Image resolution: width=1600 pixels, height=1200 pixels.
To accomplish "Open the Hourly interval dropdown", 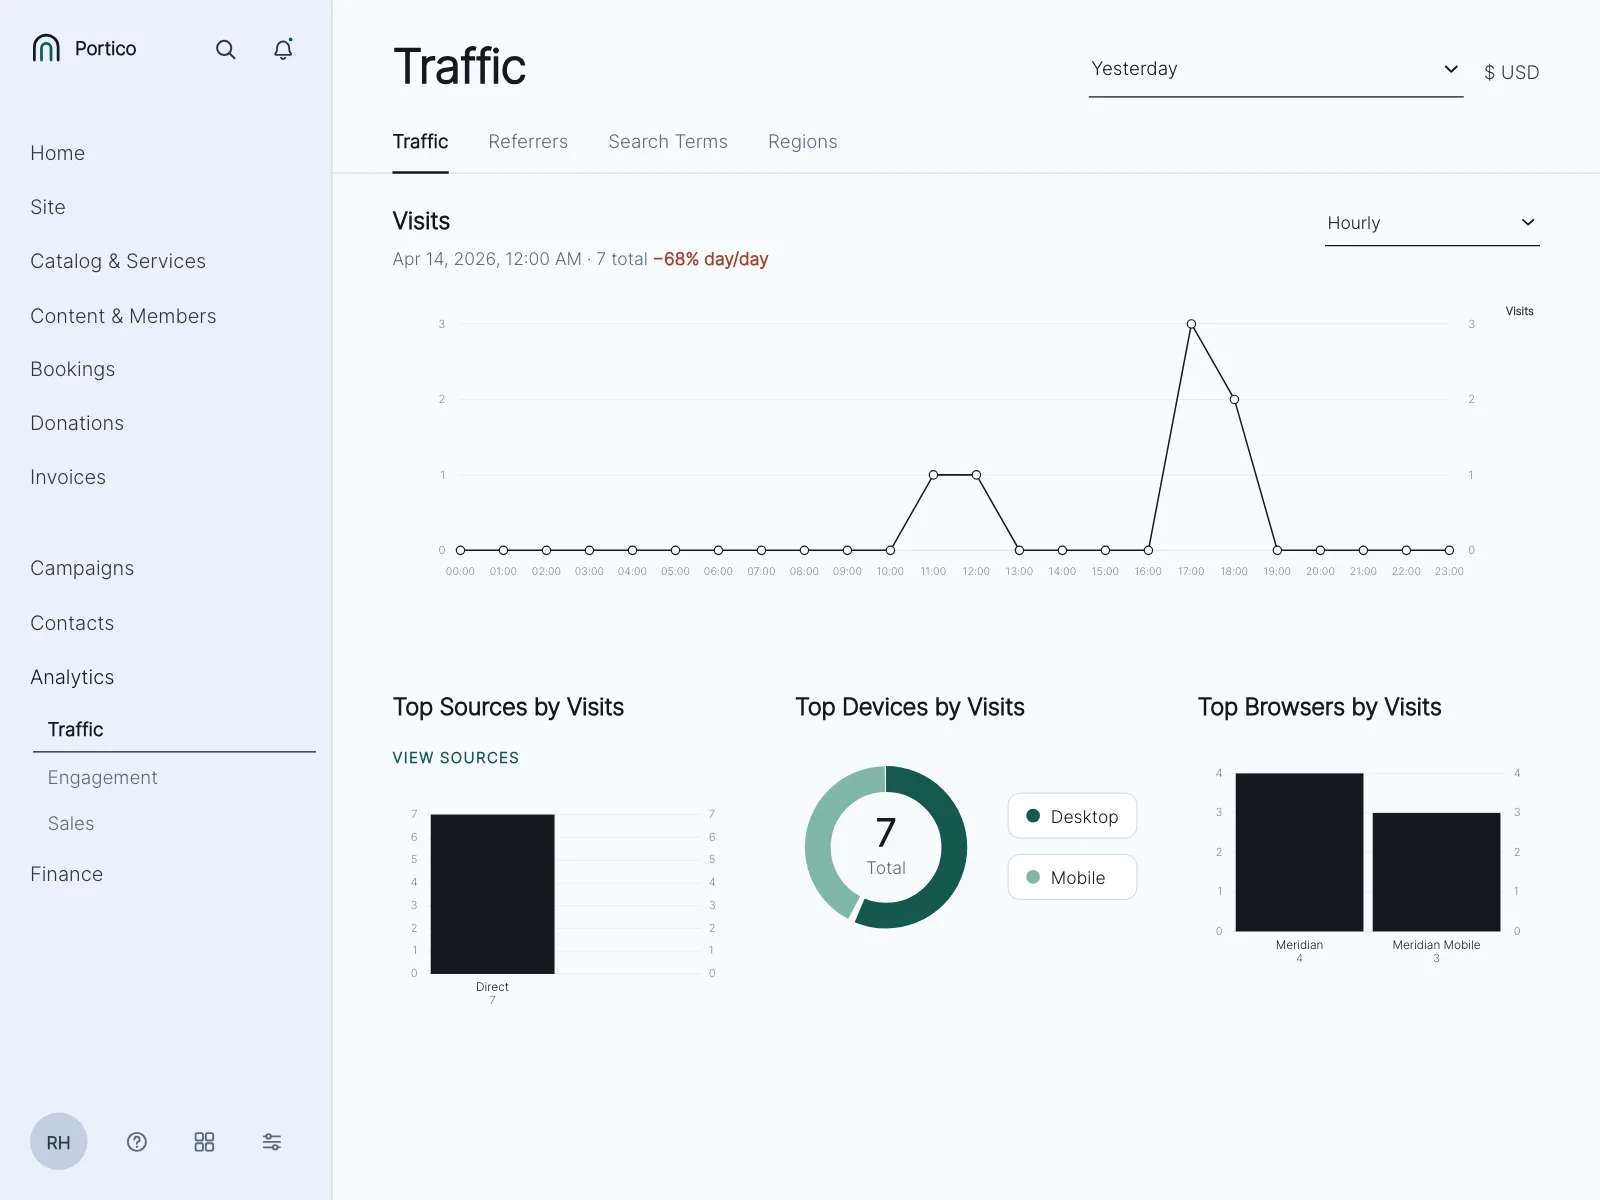I will pyautogui.click(x=1432, y=223).
